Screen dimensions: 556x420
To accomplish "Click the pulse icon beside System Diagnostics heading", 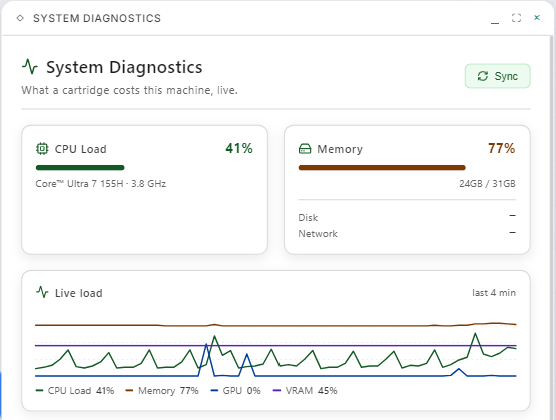I will [30, 67].
